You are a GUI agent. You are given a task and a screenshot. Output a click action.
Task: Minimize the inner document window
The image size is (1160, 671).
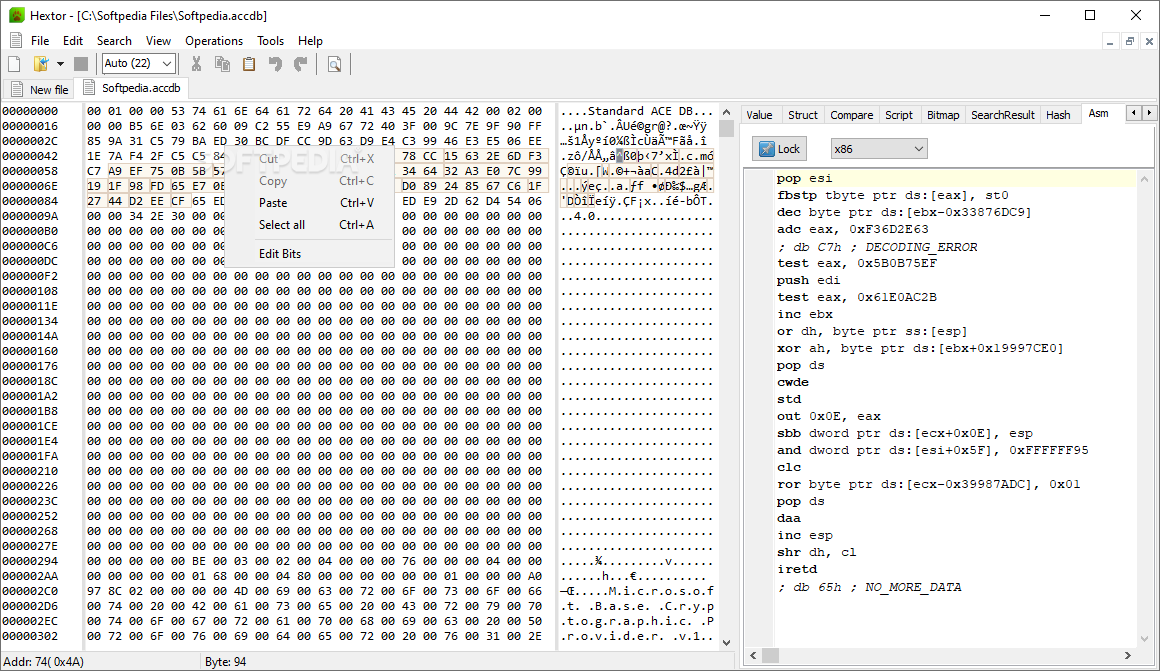click(x=1110, y=41)
